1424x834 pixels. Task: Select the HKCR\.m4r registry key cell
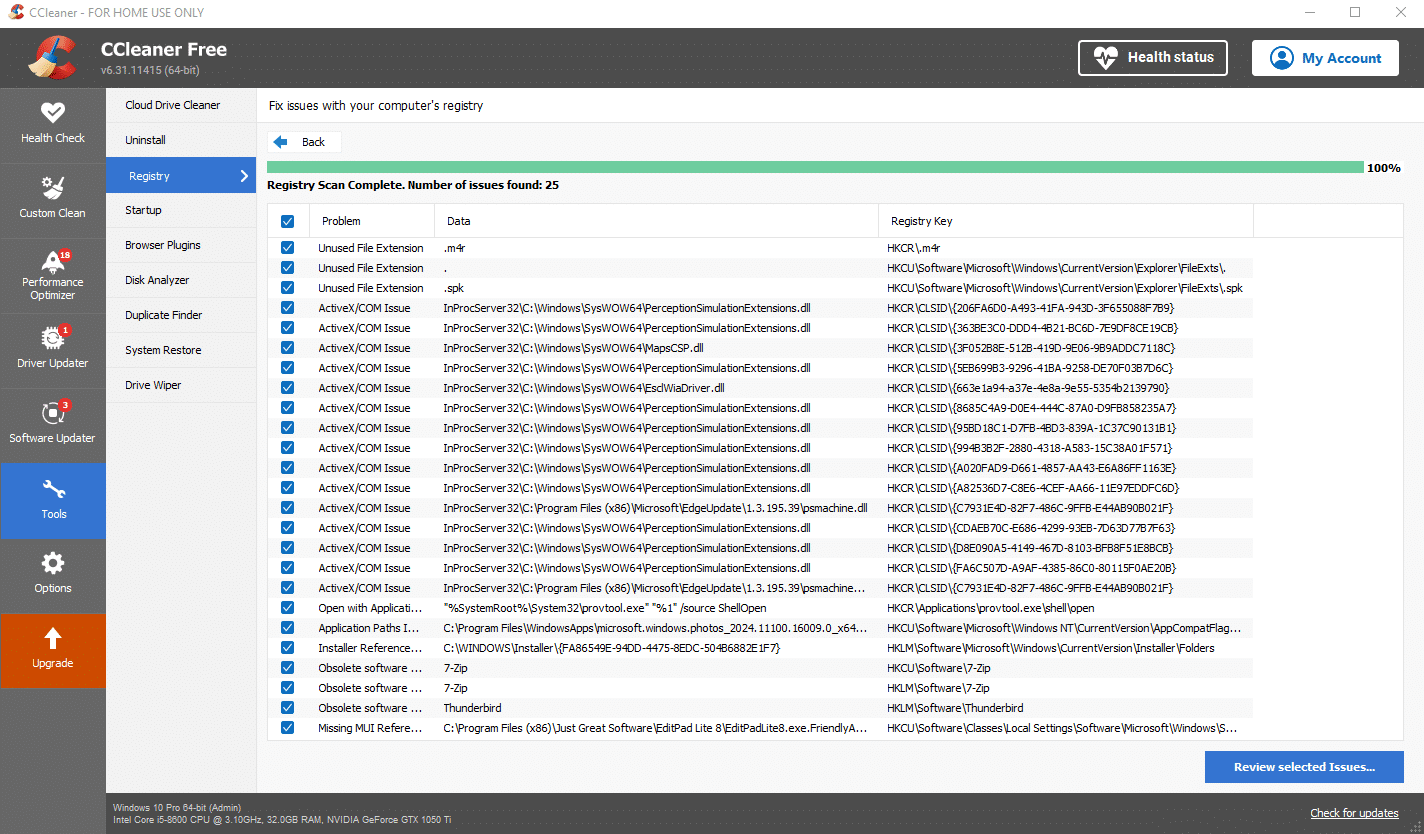[913, 248]
